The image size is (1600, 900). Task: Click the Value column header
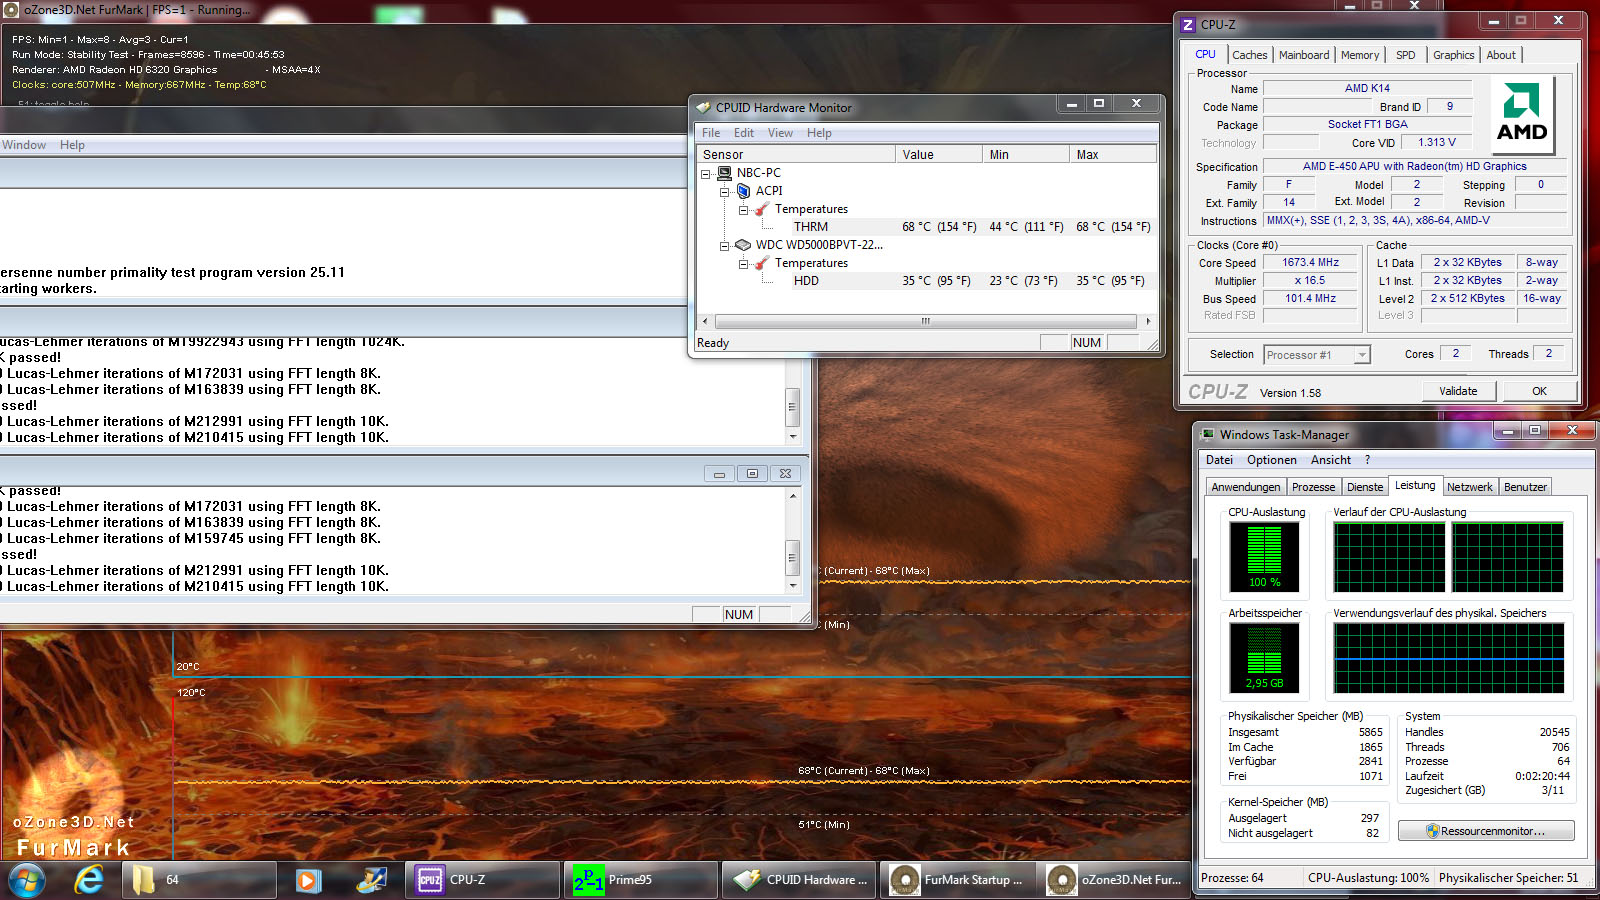(x=939, y=155)
